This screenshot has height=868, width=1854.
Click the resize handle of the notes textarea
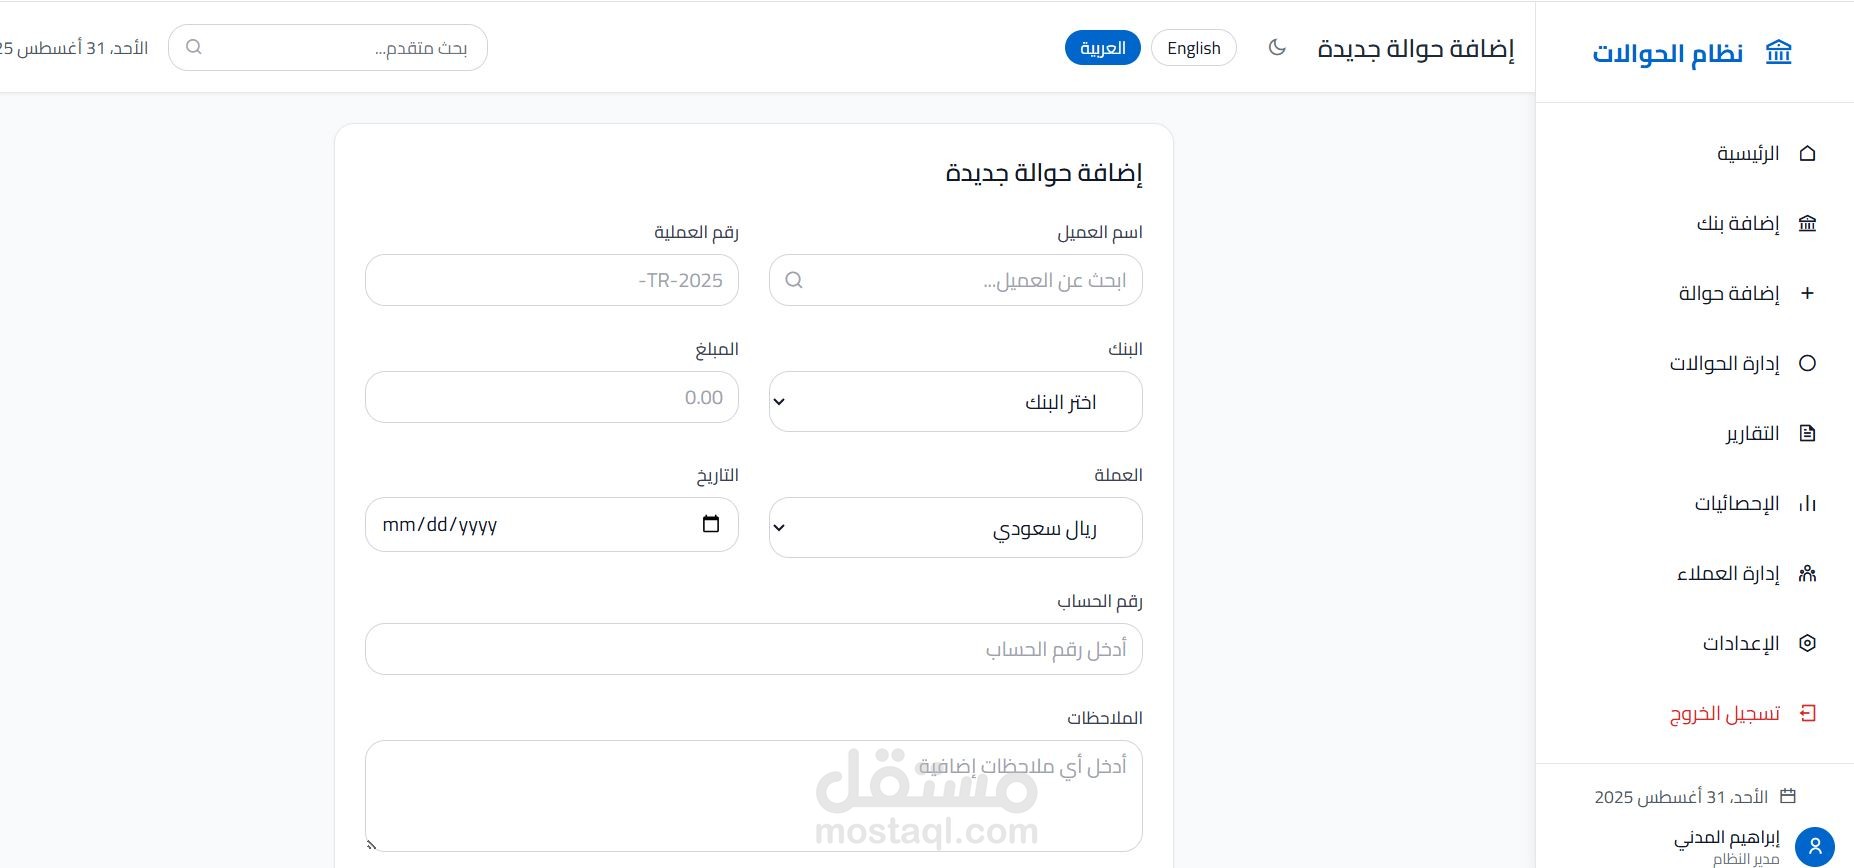[x=372, y=846]
